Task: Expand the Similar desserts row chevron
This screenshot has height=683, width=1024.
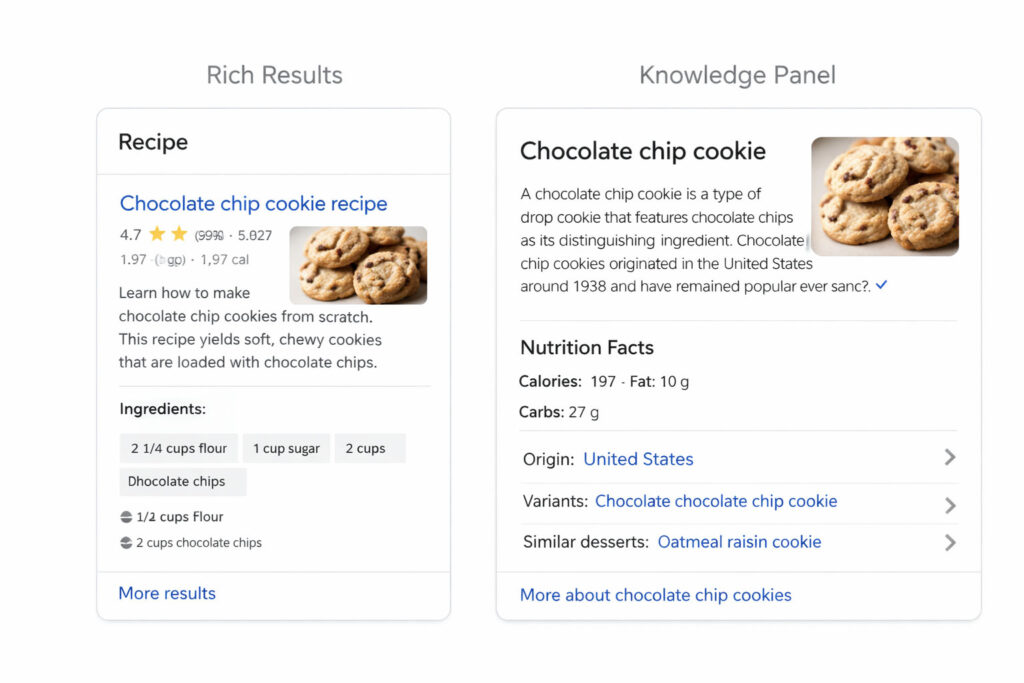Action: 950,543
